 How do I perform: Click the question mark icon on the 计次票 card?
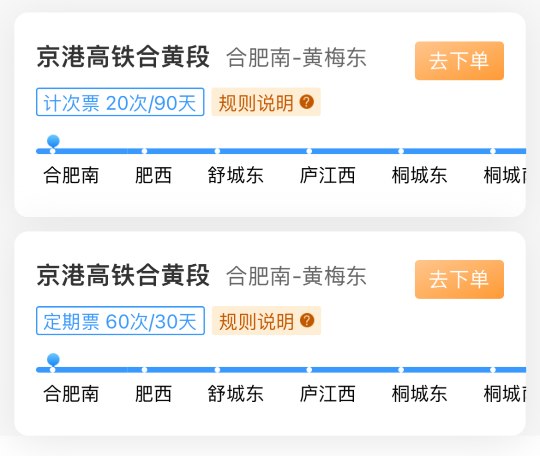point(307,102)
